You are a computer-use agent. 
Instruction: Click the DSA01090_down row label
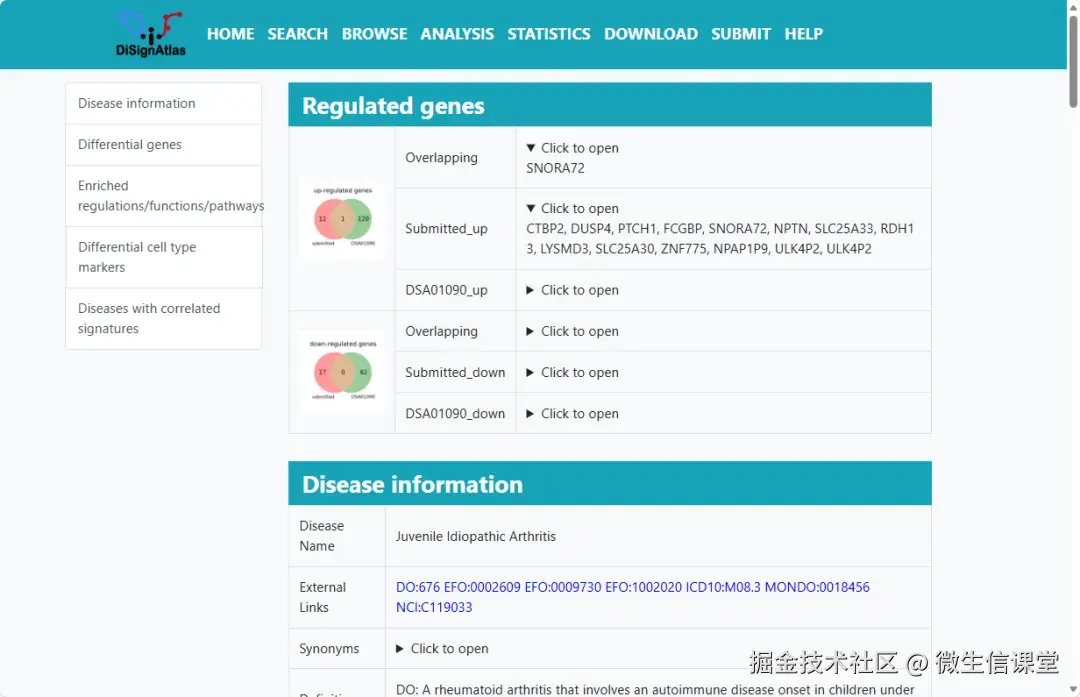455,414
